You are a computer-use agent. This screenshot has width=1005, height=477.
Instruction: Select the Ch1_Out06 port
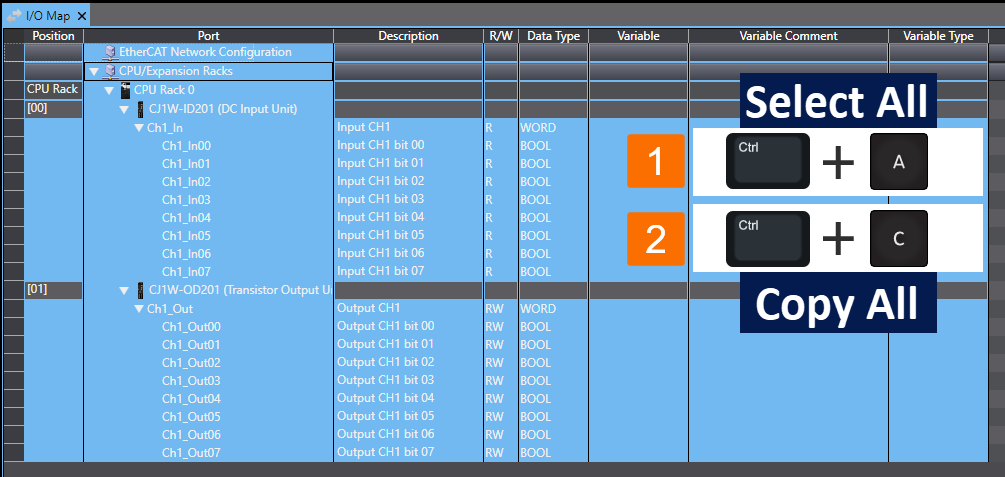[192, 435]
